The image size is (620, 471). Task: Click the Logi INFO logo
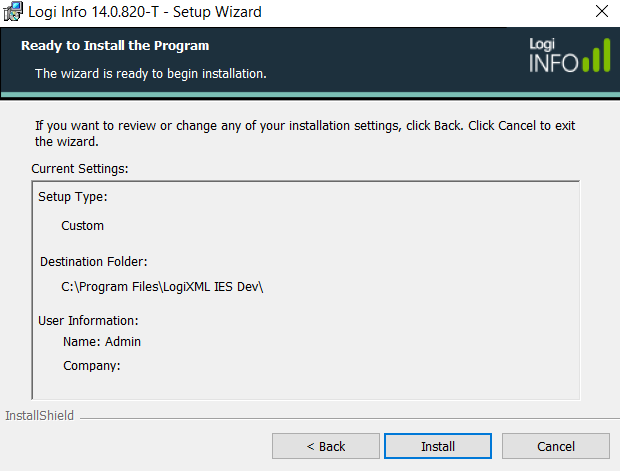pos(569,55)
